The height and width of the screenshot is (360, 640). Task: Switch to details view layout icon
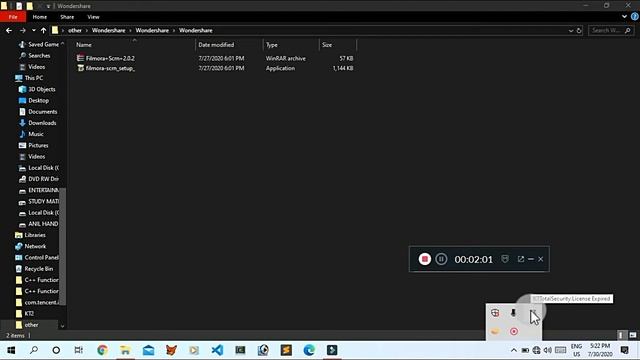(621, 335)
